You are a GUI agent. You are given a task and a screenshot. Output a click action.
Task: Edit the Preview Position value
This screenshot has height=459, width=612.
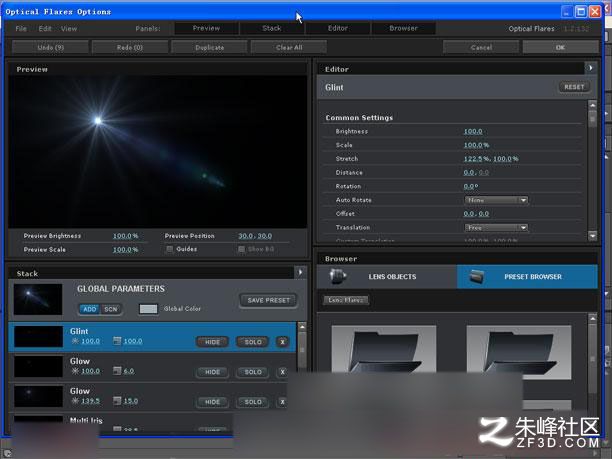pyautogui.click(x=255, y=236)
